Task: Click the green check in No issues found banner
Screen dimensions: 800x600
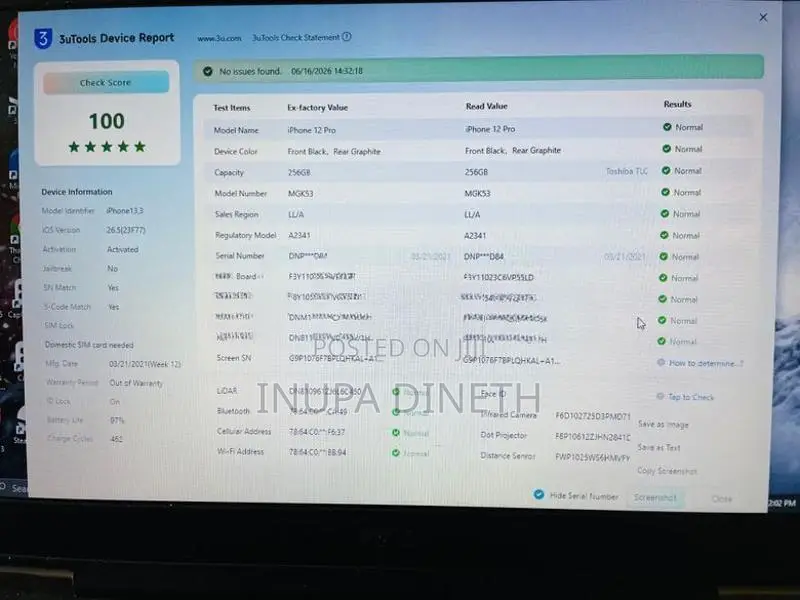Action: pyautogui.click(x=208, y=71)
